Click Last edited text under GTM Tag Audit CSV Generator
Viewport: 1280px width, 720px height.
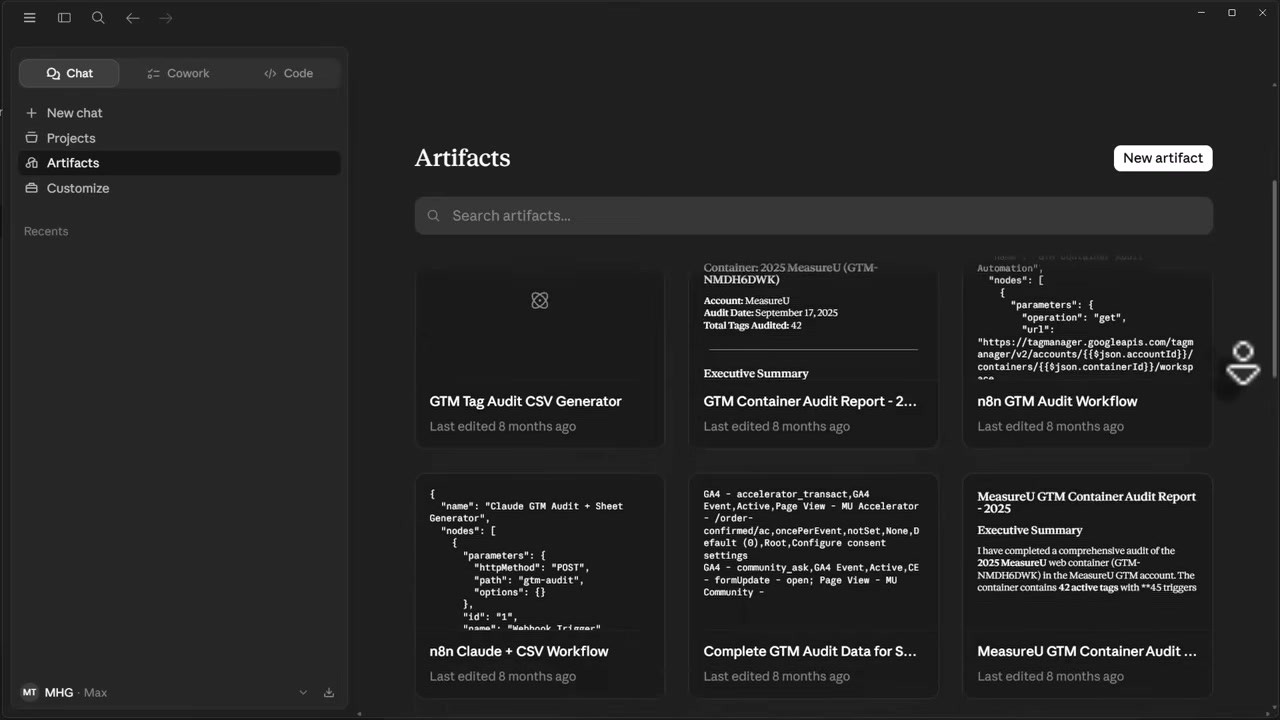click(x=503, y=426)
